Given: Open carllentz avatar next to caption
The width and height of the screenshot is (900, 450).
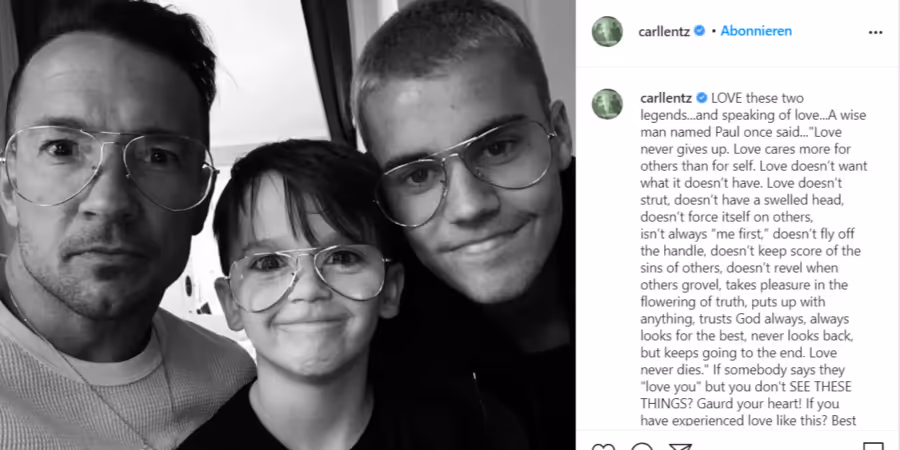Looking at the screenshot, I should [x=607, y=104].
